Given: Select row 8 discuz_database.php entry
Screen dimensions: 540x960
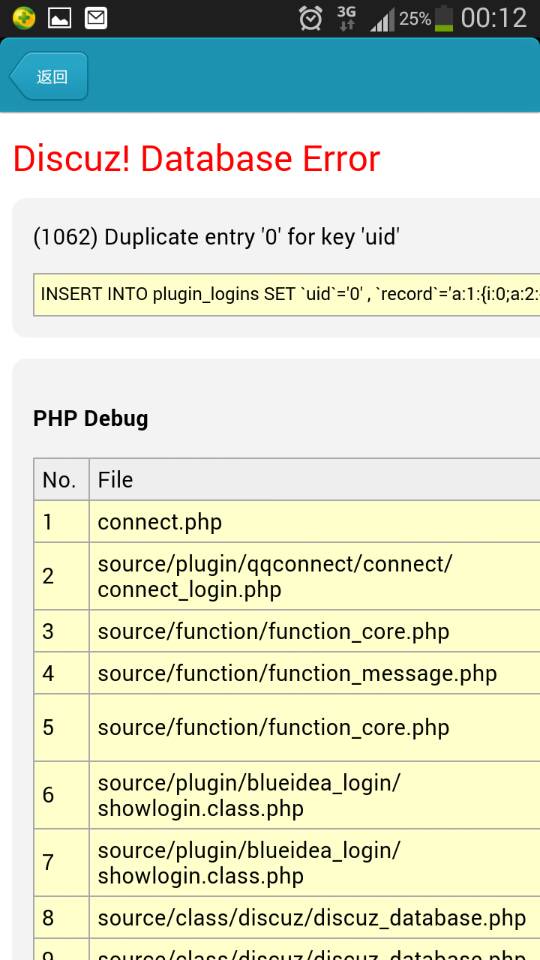Looking at the screenshot, I should tap(312, 918).
